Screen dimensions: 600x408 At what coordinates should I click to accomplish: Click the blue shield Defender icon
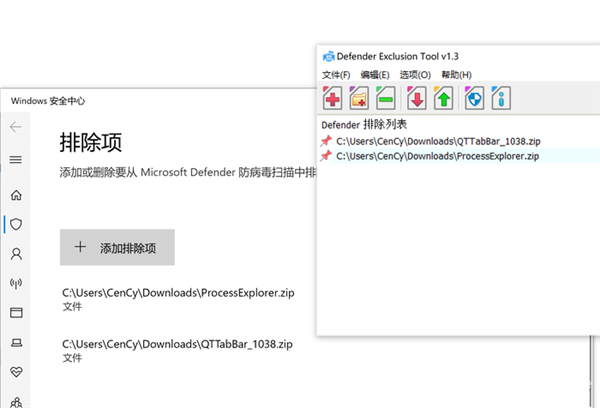coord(475,99)
